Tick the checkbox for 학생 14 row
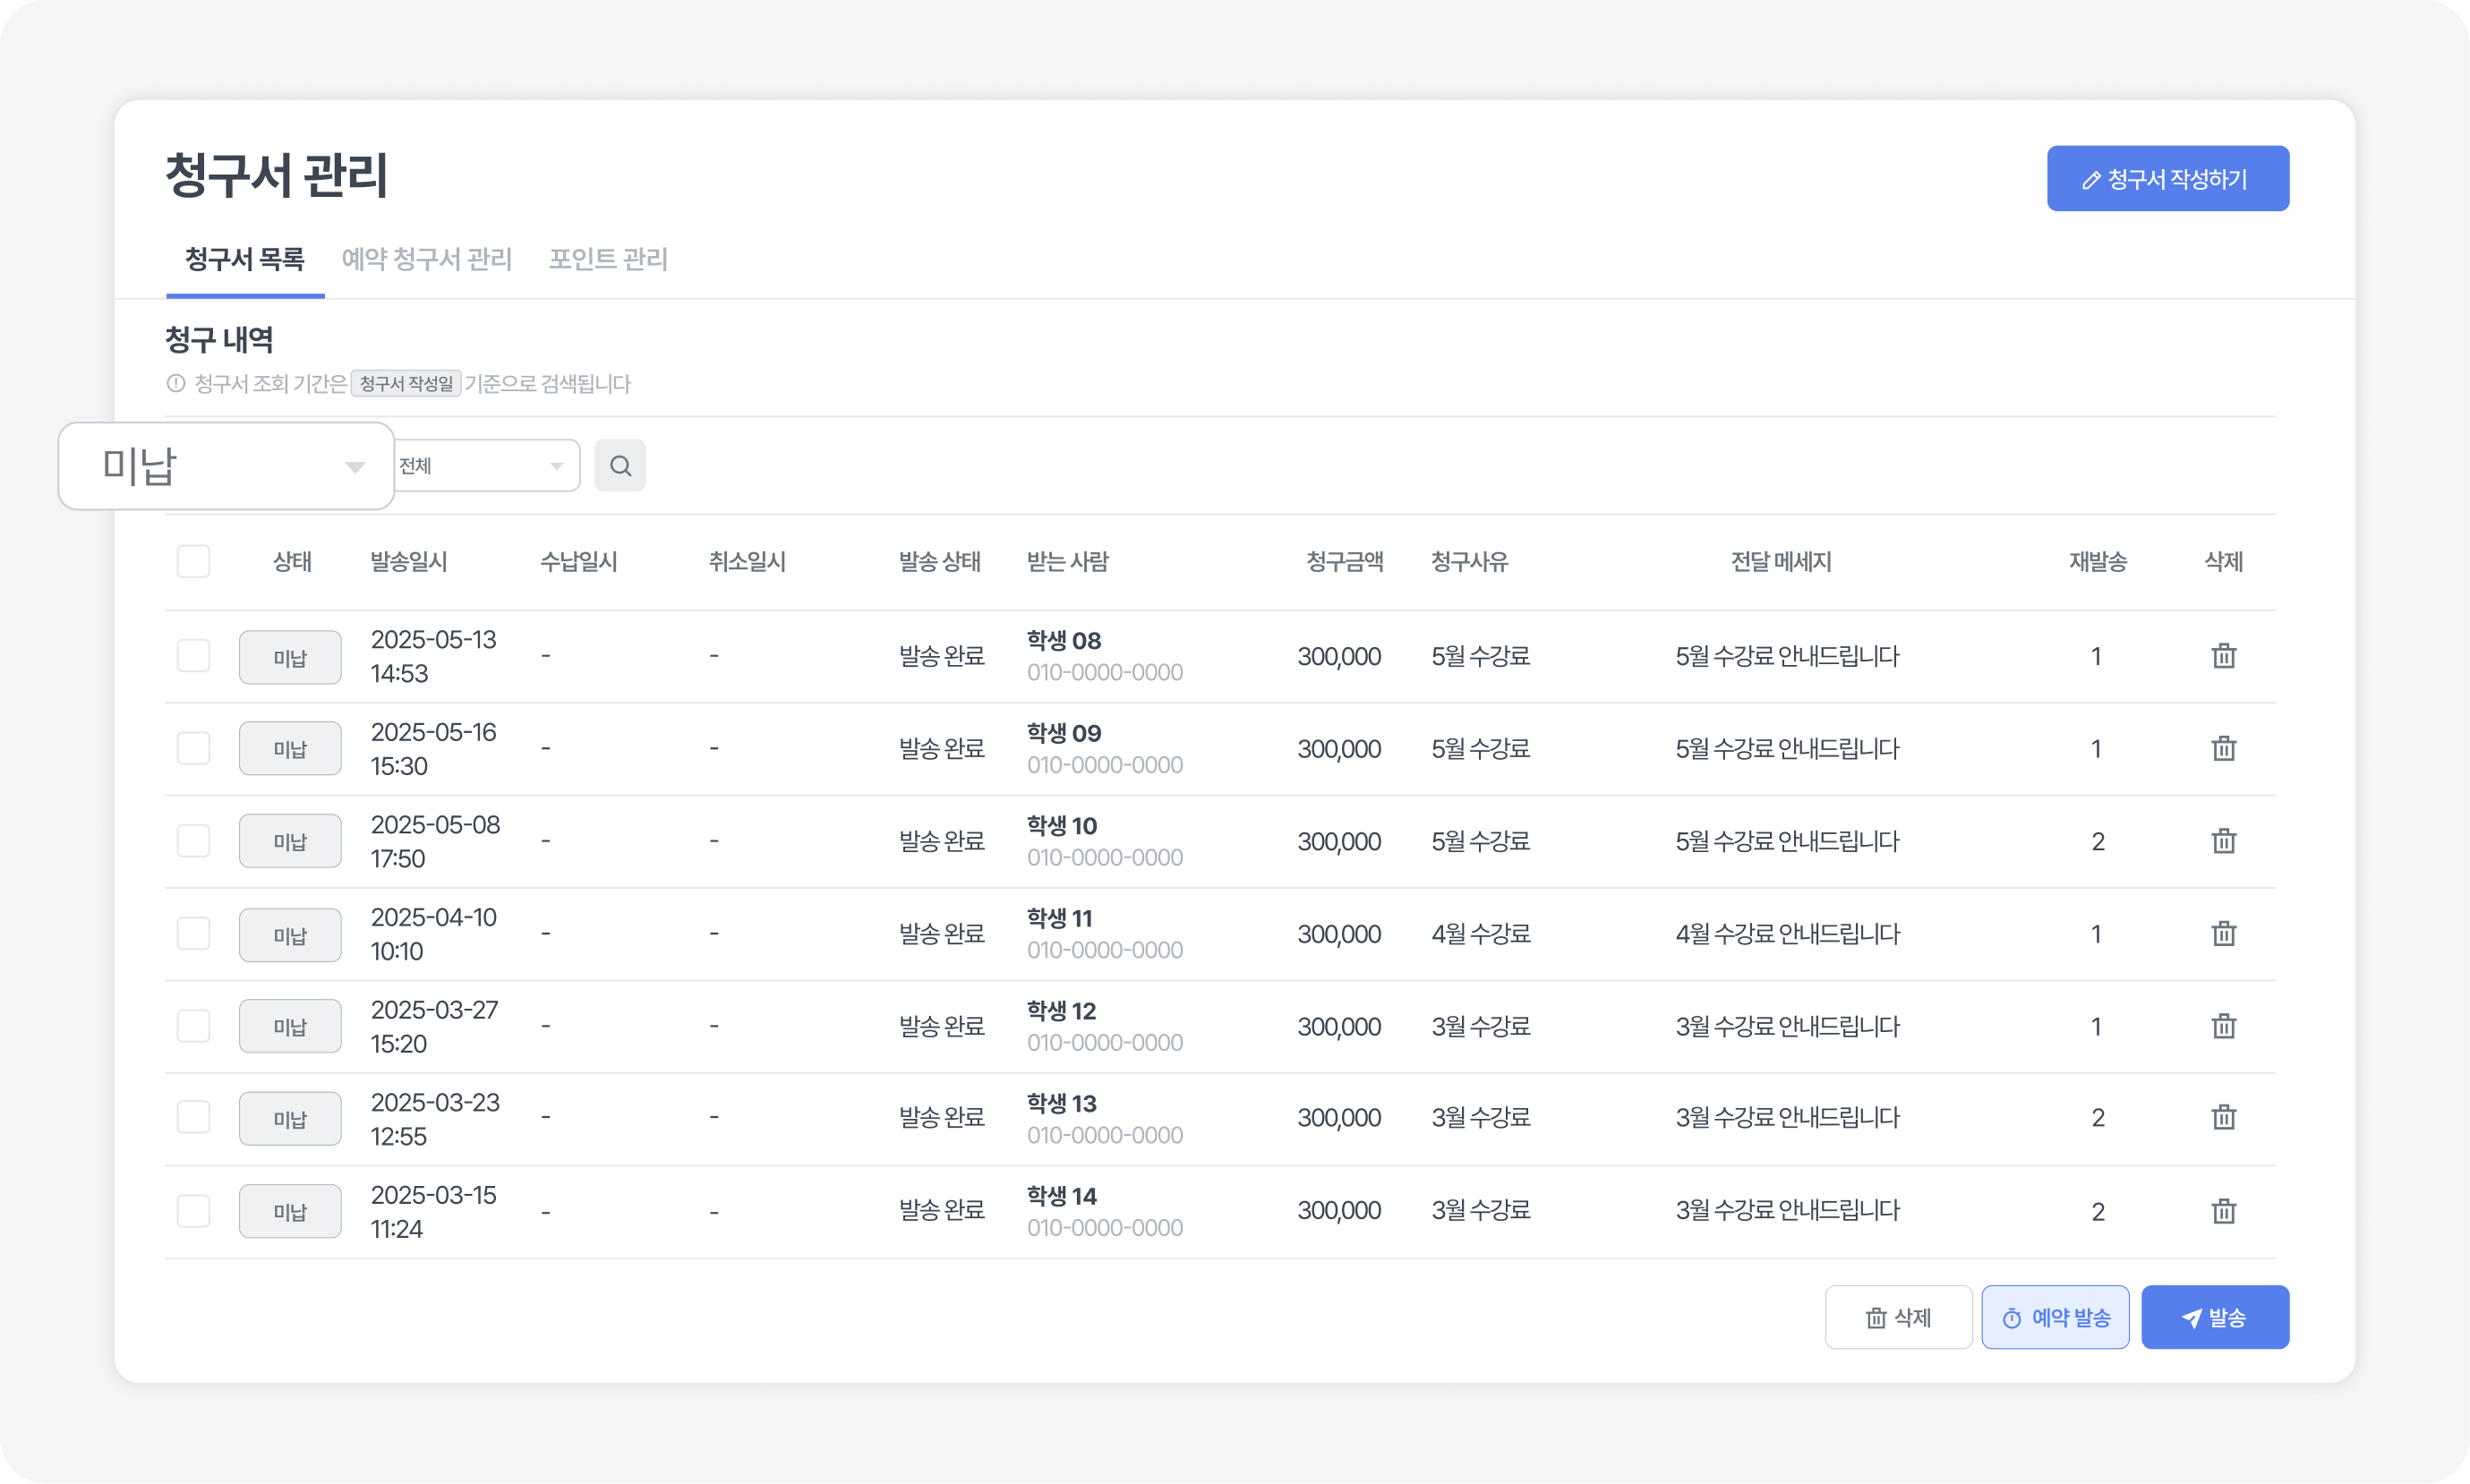The height and width of the screenshot is (1484, 2470). click(193, 1211)
